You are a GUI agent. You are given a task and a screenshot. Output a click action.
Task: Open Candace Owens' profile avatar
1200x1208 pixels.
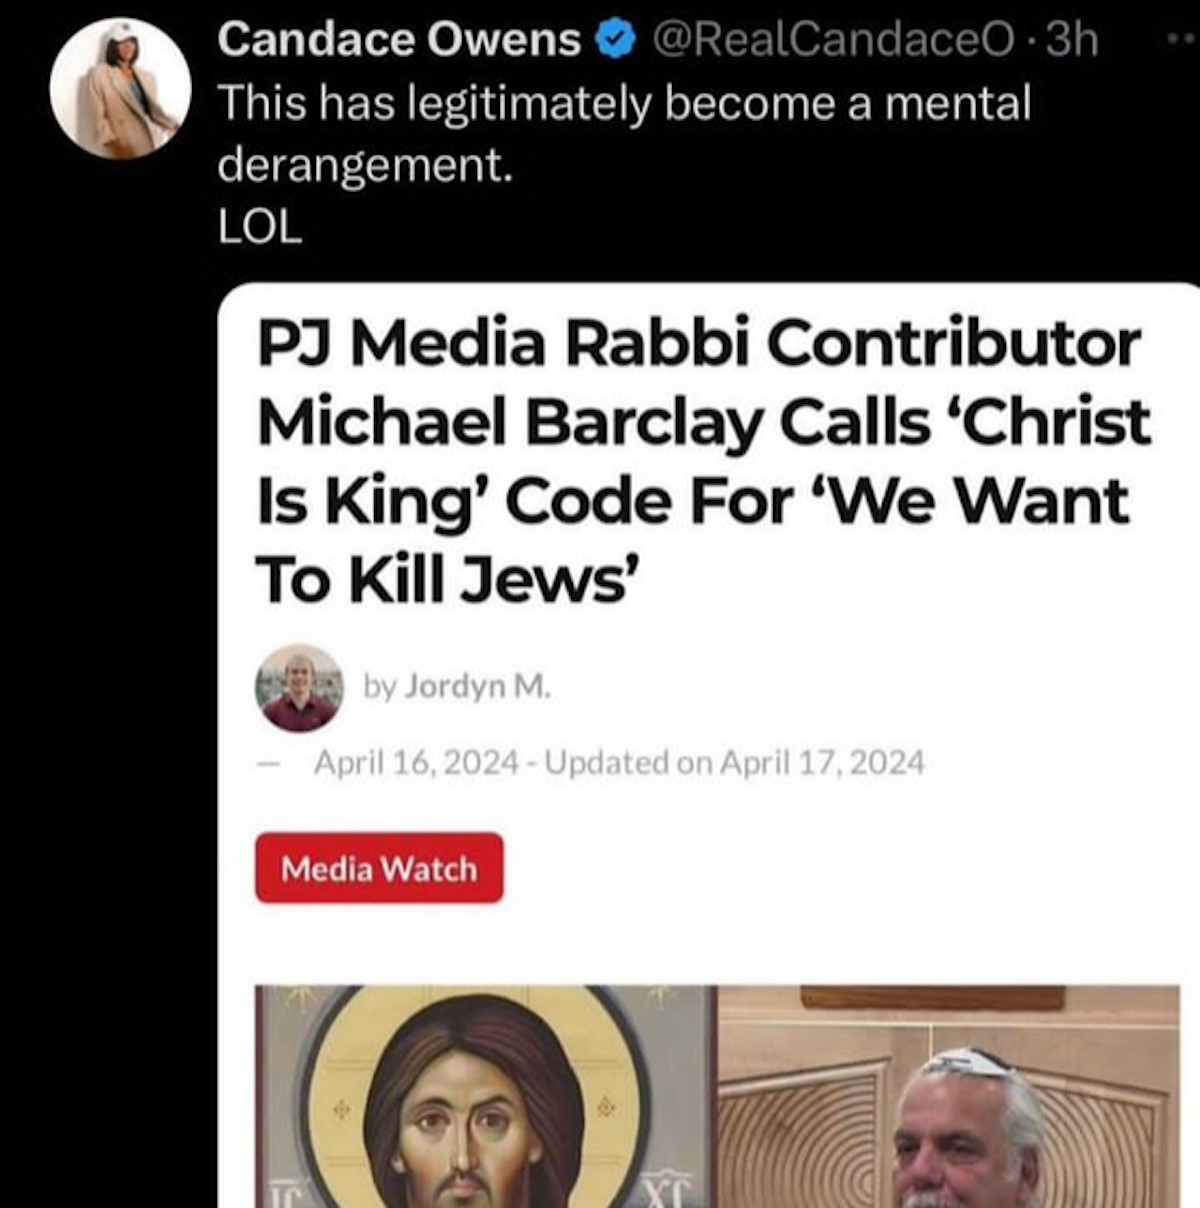120,89
